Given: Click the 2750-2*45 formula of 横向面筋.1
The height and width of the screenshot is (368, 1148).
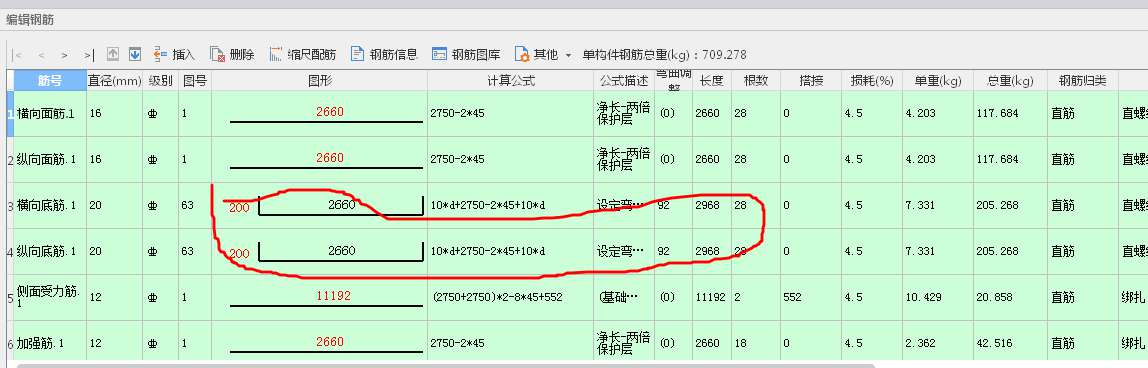Looking at the screenshot, I should click(x=510, y=113).
